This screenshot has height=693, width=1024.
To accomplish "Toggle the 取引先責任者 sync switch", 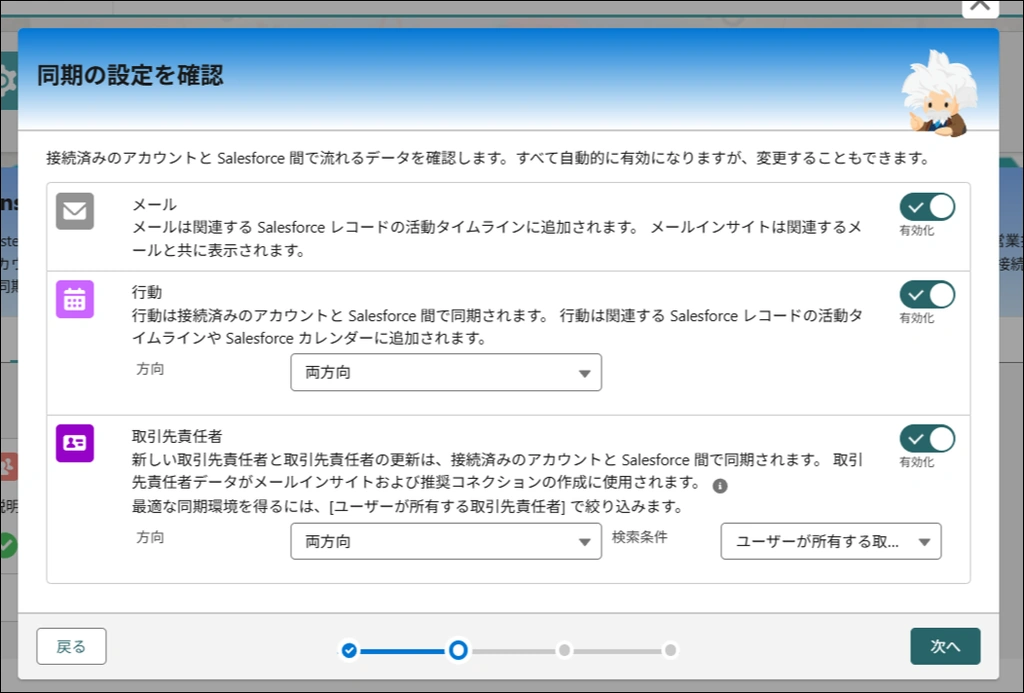I will [927, 439].
